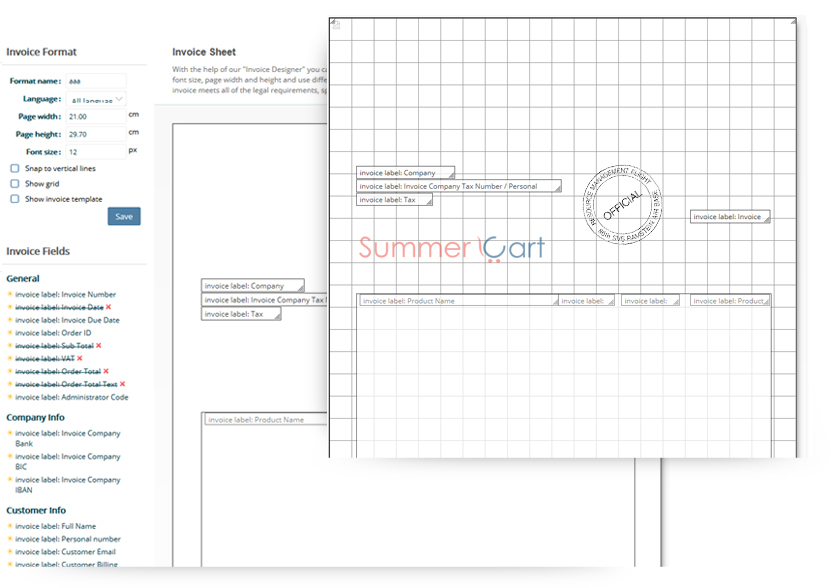Select the Personal number customer field

point(68,539)
